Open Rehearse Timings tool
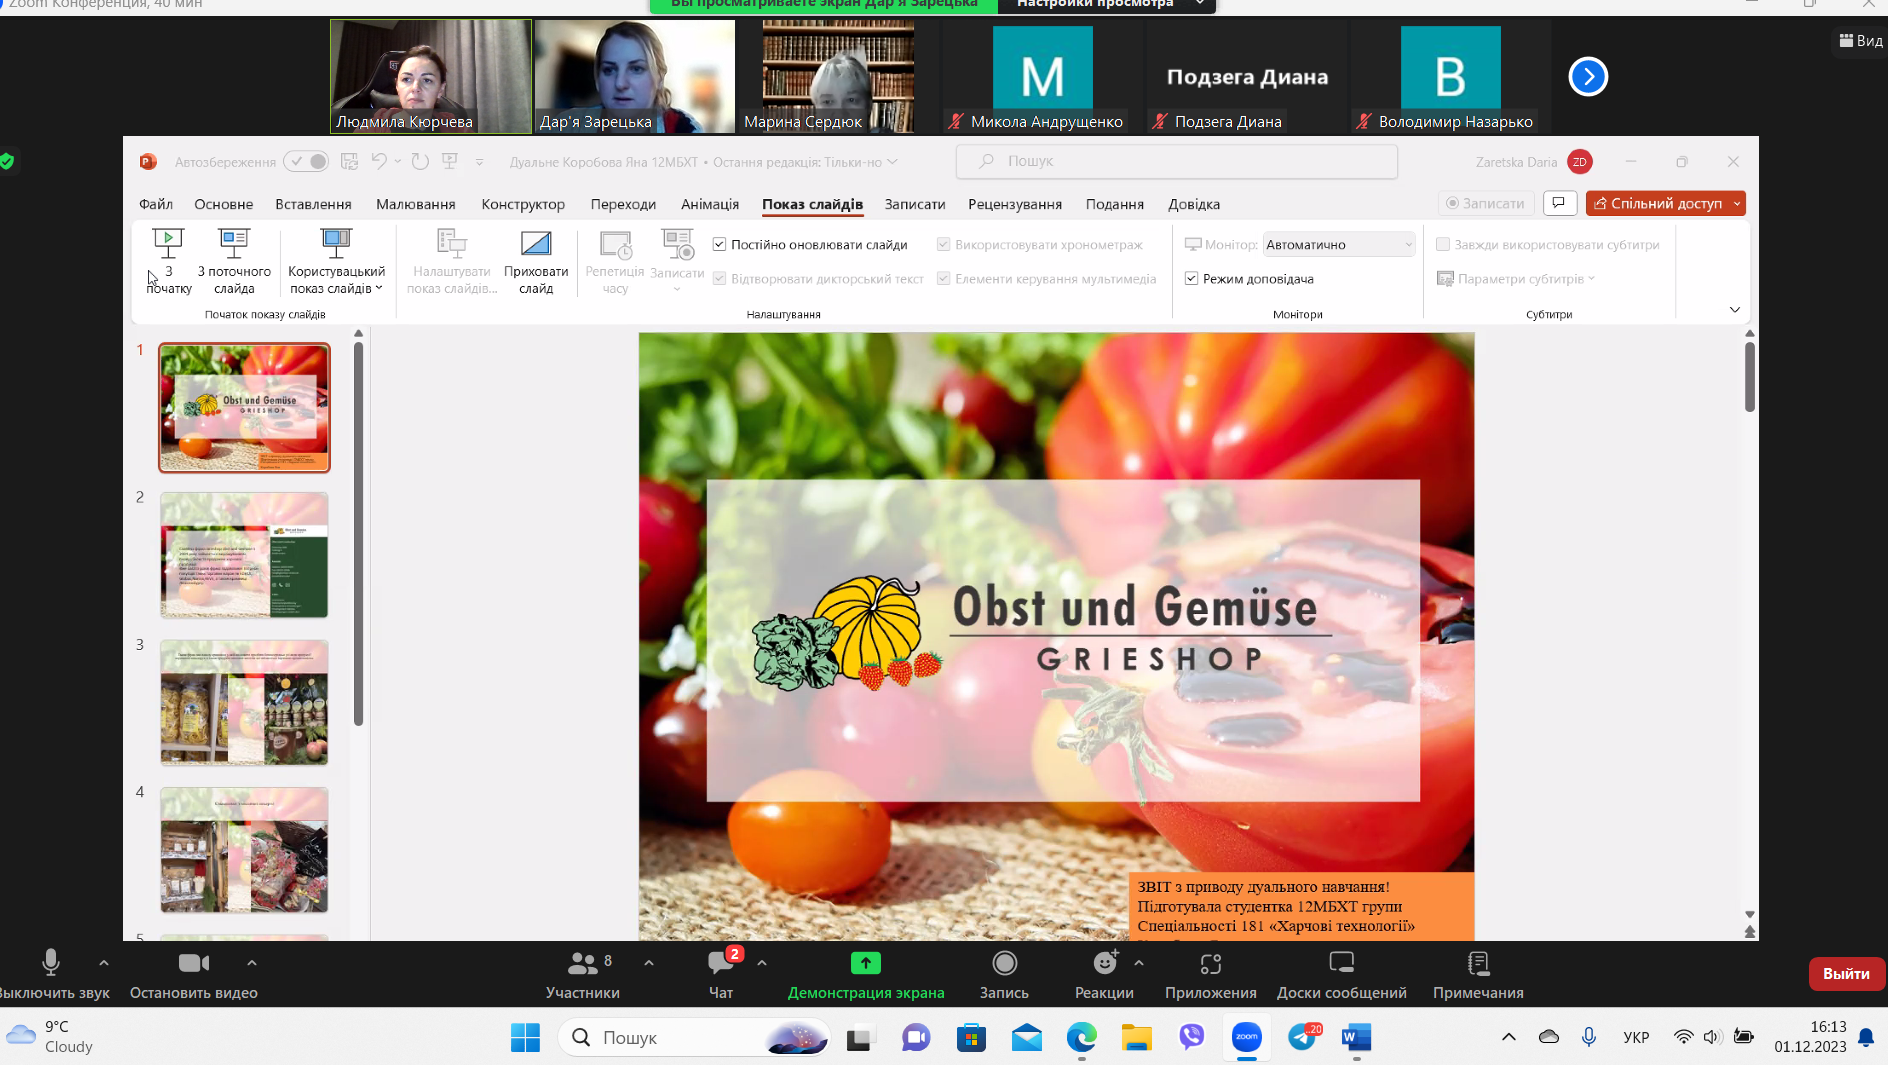 pos(615,261)
